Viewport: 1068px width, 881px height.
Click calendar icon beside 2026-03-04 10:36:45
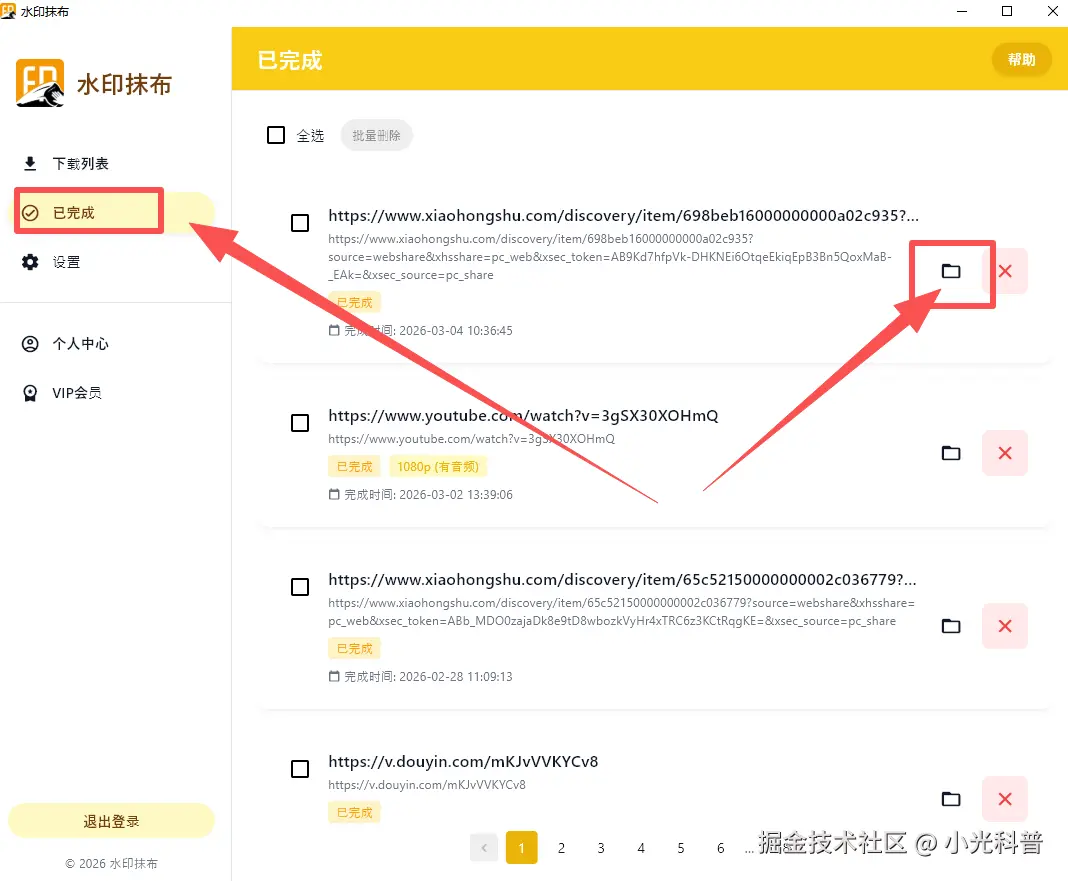334,330
